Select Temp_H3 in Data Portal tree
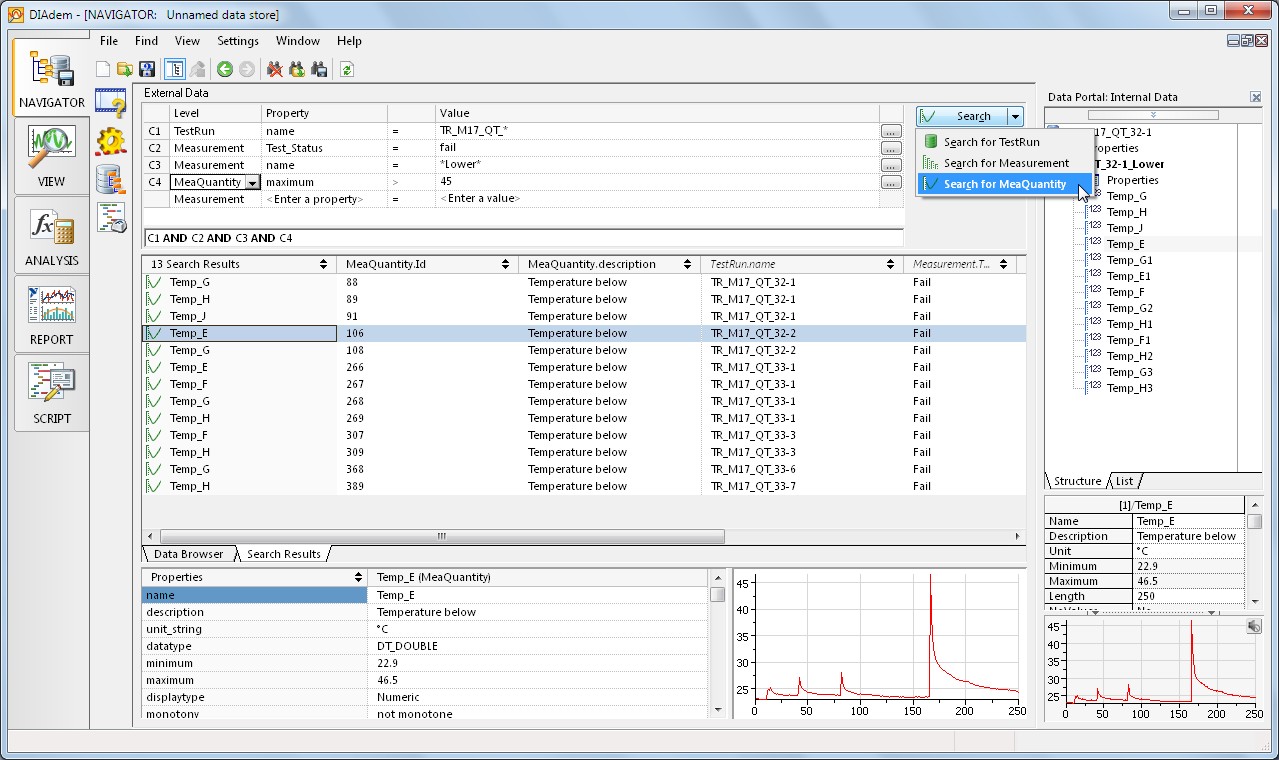1279x760 pixels. click(x=1129, y=388)
